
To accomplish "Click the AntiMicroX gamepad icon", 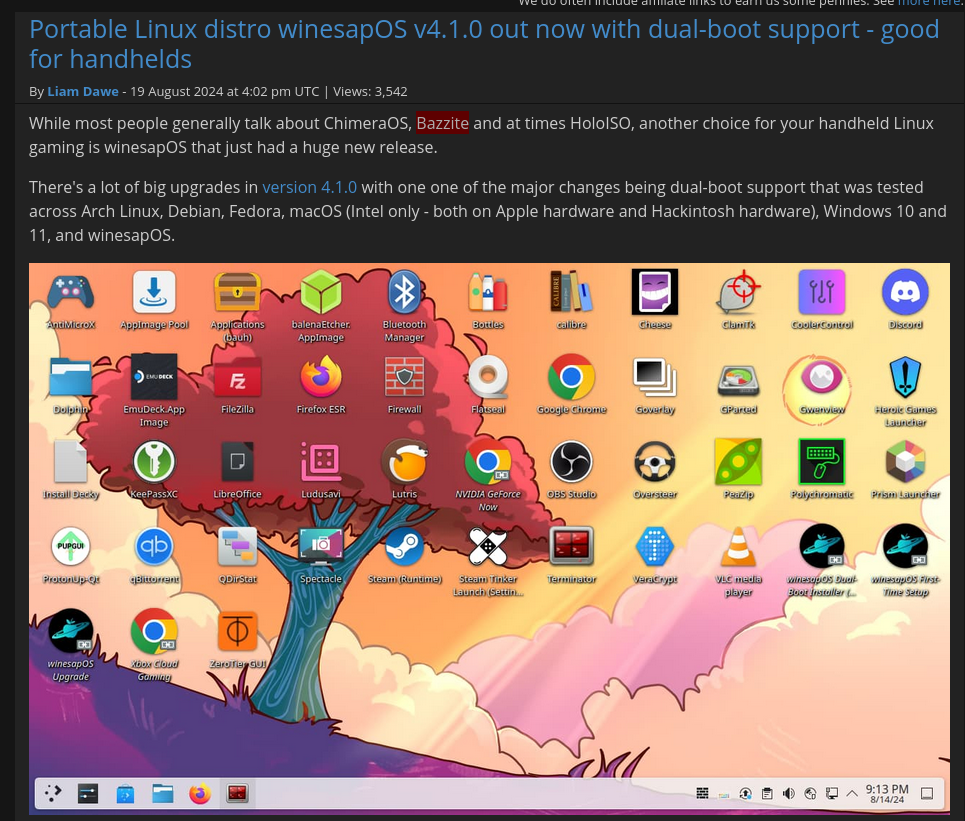I will pyautogui.click(x=71, y=292).
